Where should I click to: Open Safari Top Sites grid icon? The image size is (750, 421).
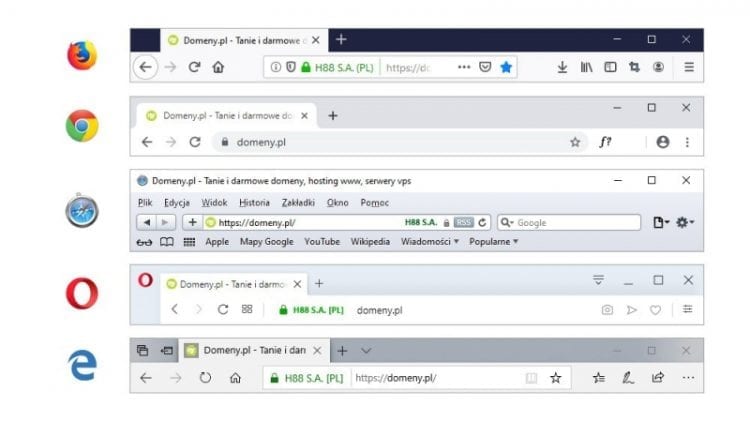pyautogui.click(x=189, y=242)
